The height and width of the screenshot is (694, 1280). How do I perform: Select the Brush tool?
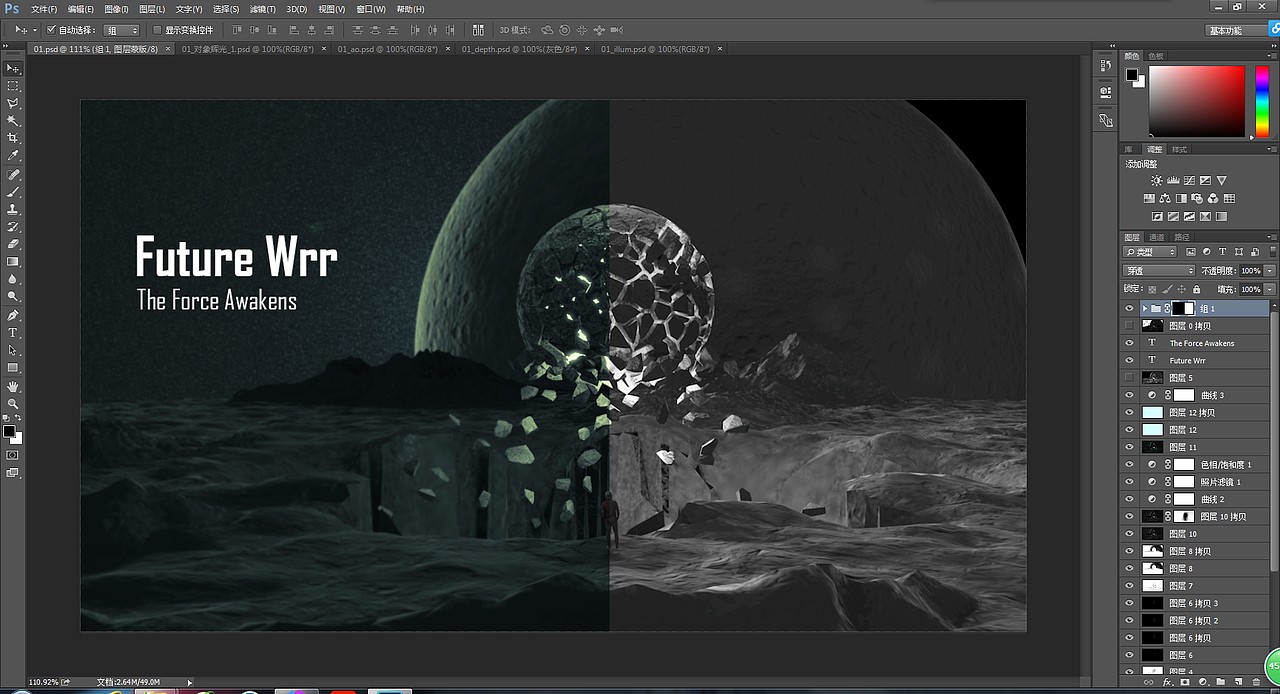[13, 191]
